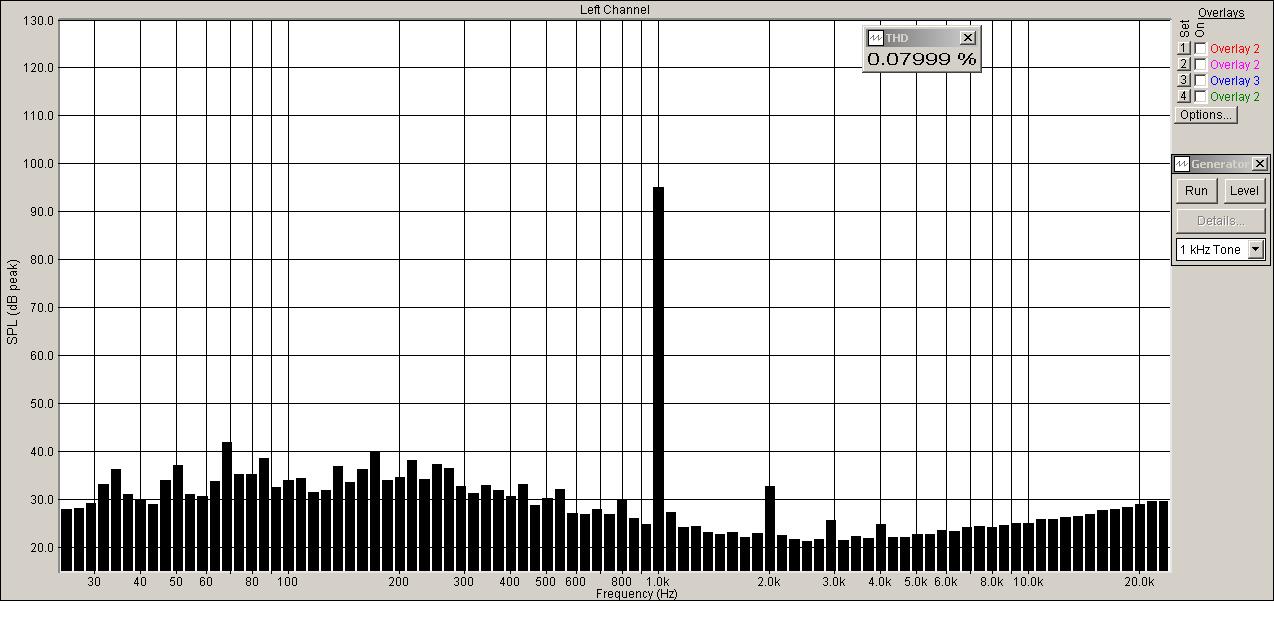1274x637 pixels.
Task: Enable the magenta Overlay 2 checkbox
Action: pos(1200,65)
